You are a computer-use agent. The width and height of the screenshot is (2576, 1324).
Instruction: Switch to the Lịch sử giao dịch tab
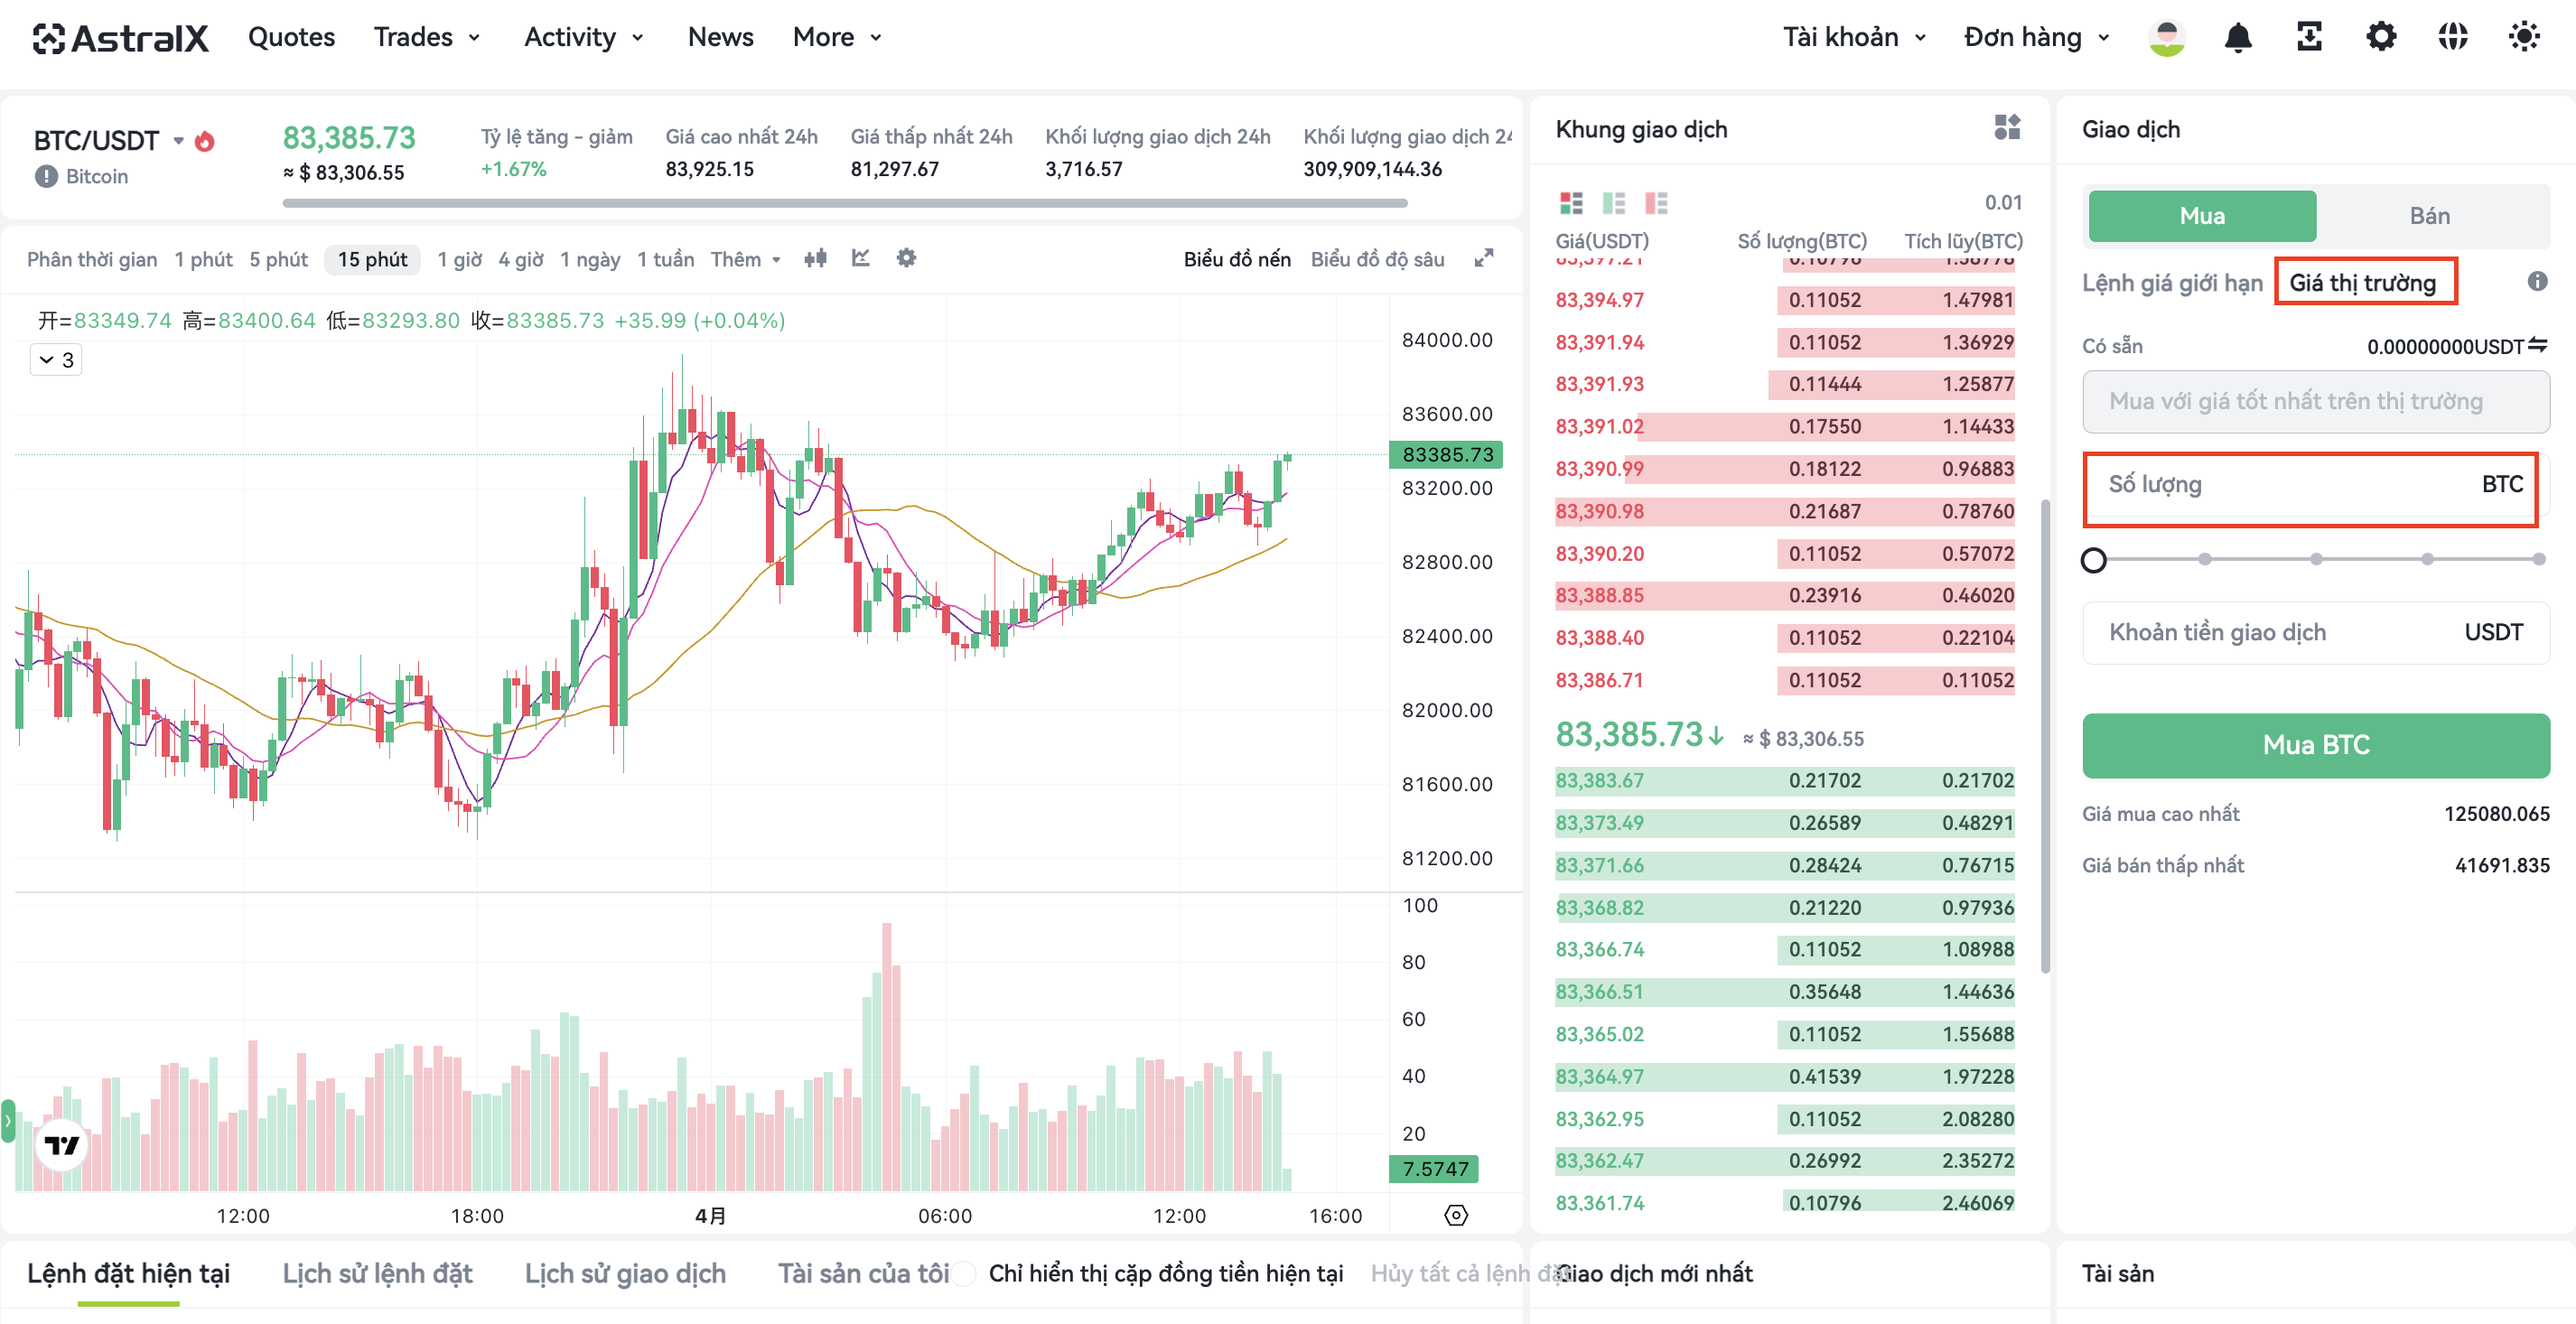(625, 1273)
